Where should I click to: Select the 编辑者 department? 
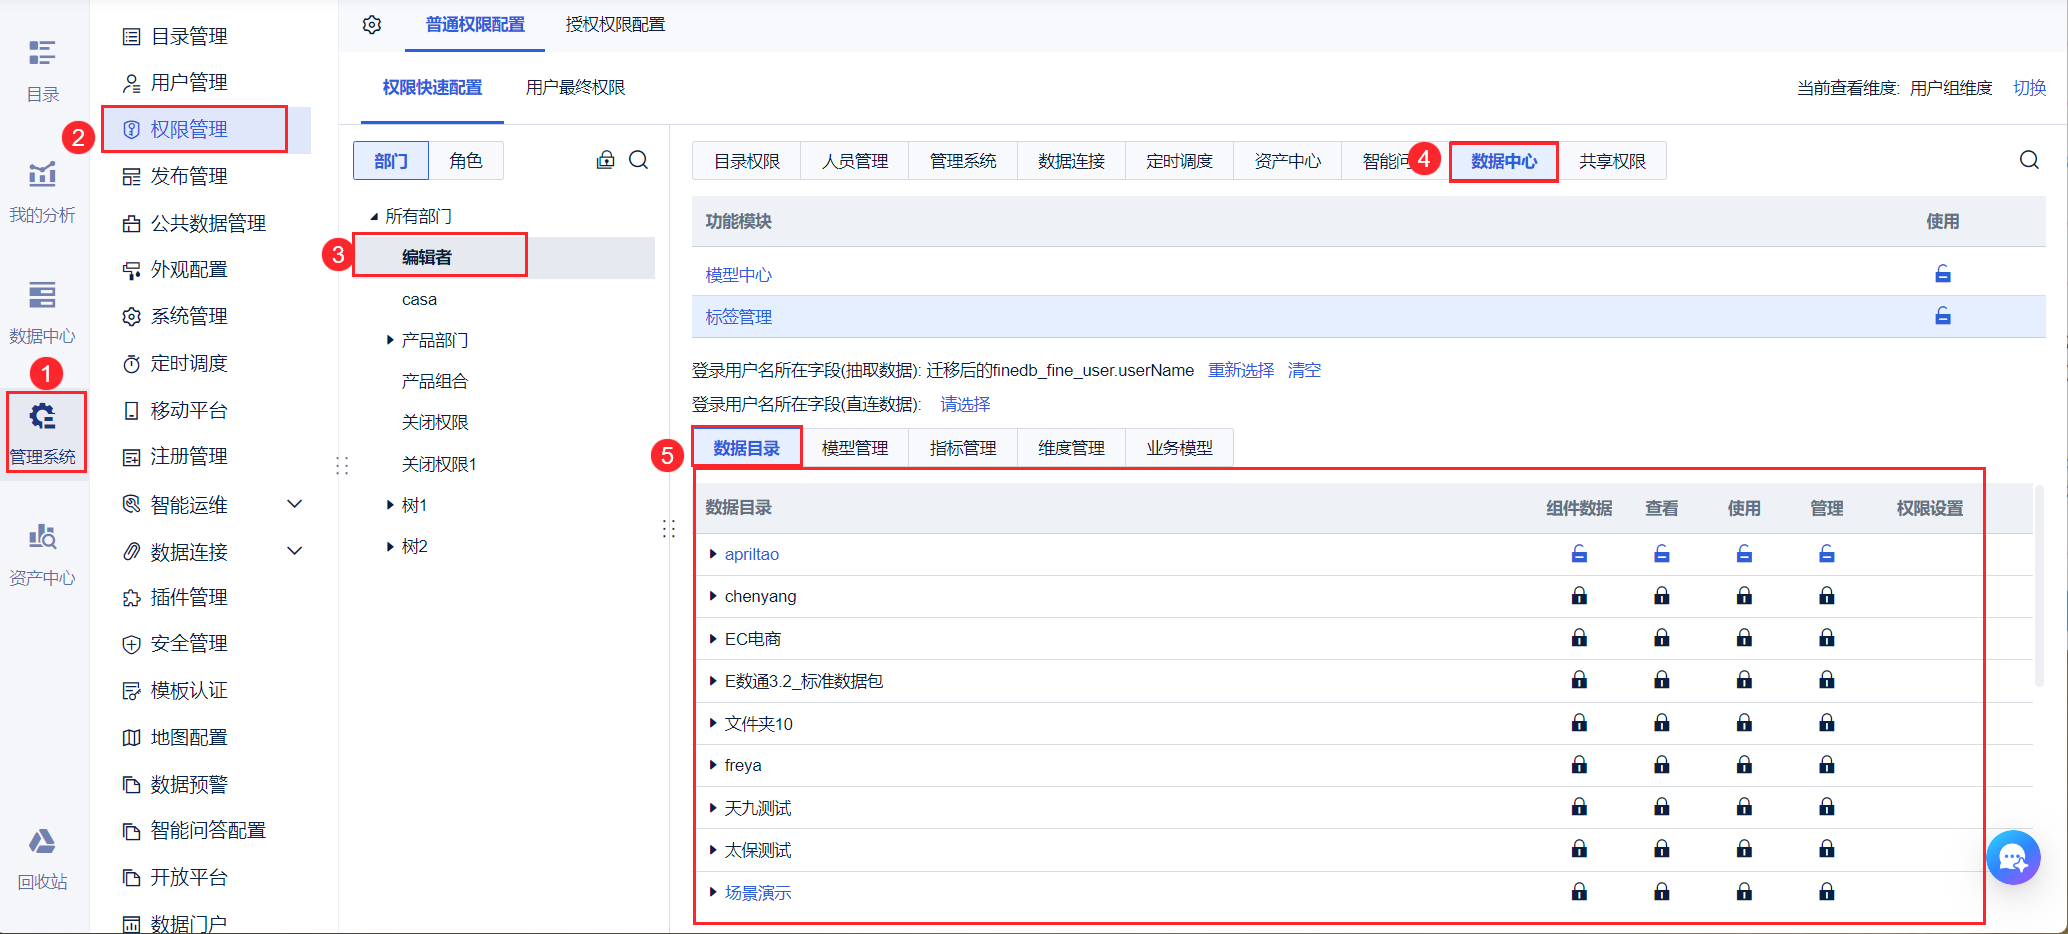coord(427,257)
